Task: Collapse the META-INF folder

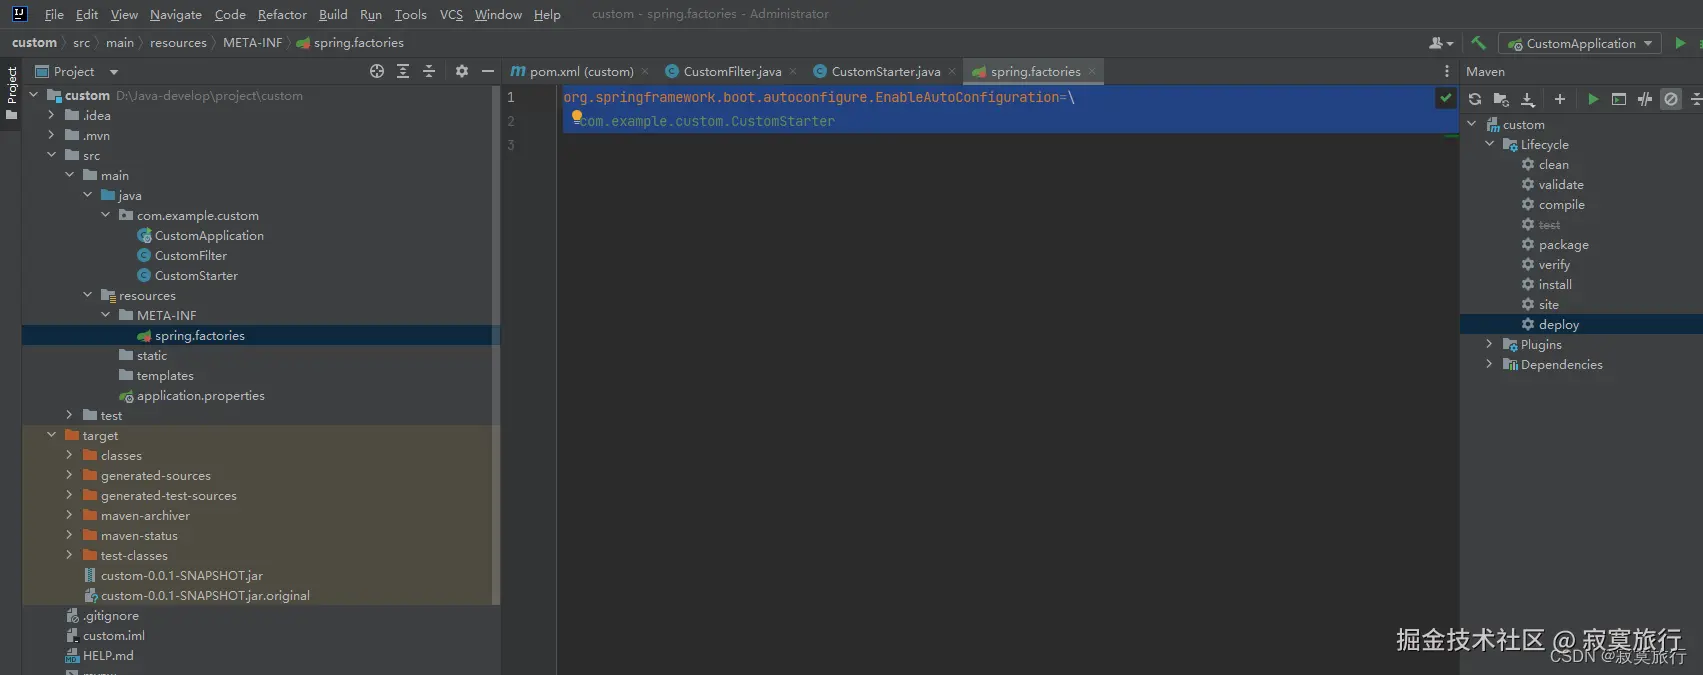Action: pyautogui.click(x=105, y=315)
